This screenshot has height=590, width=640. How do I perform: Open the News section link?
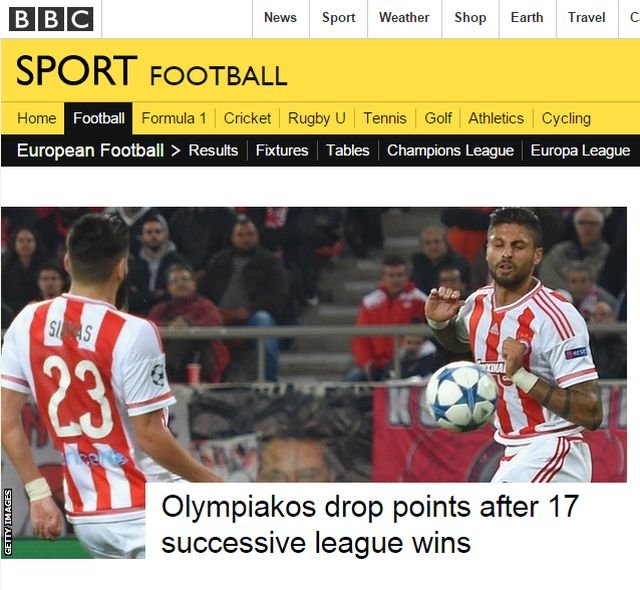[x=280, y=18]
